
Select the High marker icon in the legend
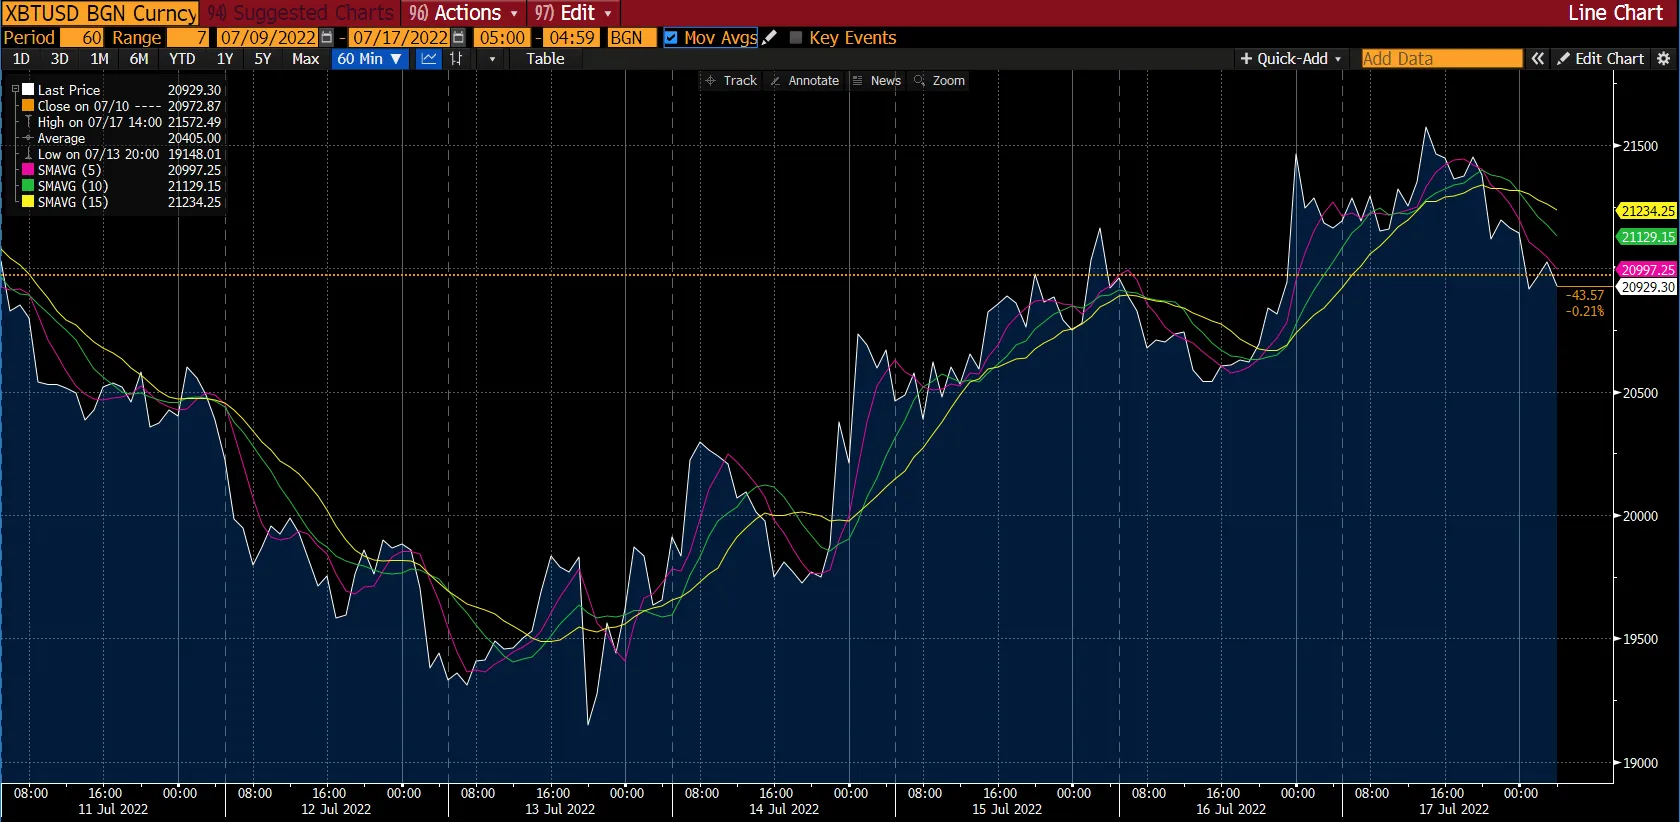click(29, 122)
